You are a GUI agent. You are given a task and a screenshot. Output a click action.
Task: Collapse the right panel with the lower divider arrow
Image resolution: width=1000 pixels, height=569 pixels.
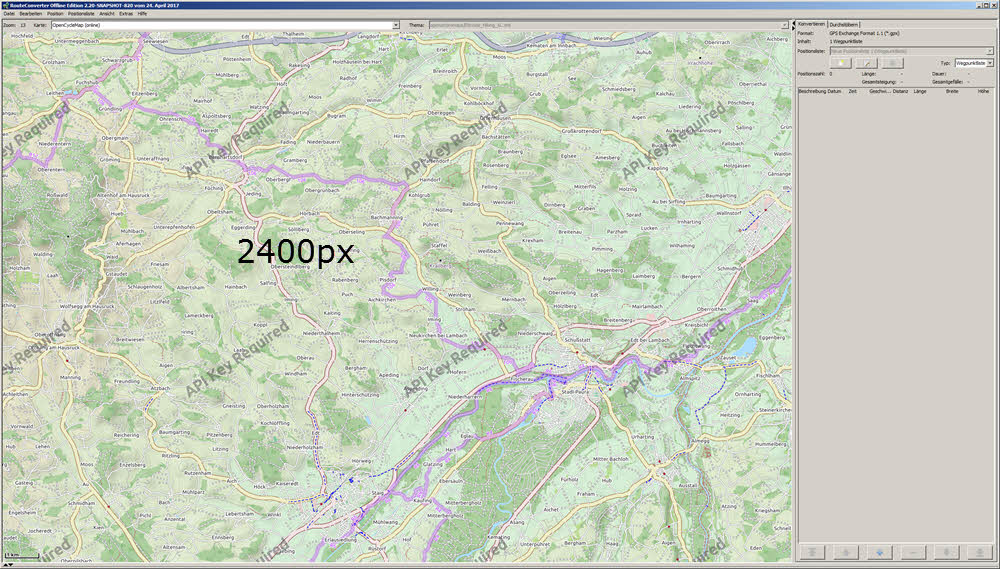pos(793,27)
